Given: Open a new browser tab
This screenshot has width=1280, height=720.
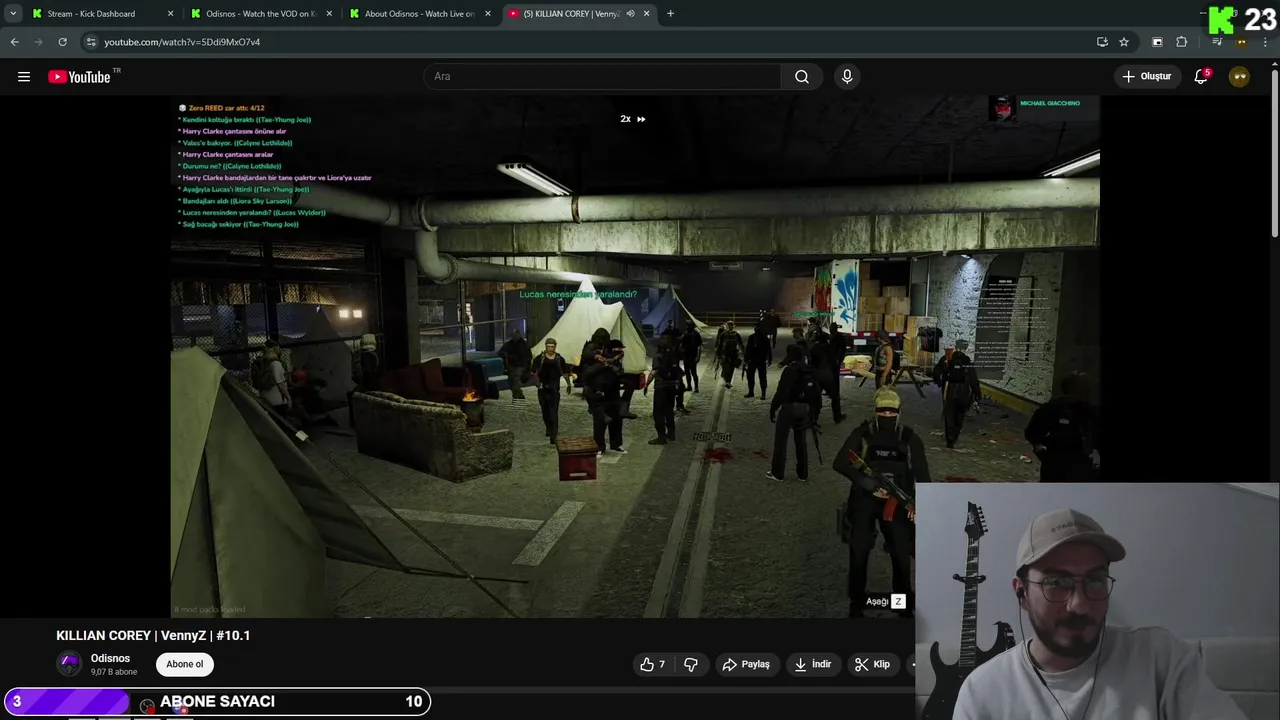Looking at the screenshot, I should (x=670, y=14).
